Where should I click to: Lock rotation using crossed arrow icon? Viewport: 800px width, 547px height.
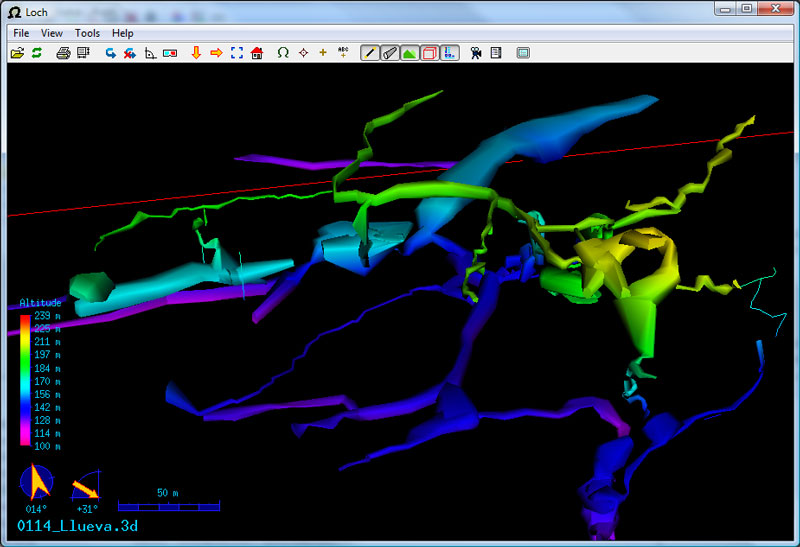point(130,53)
